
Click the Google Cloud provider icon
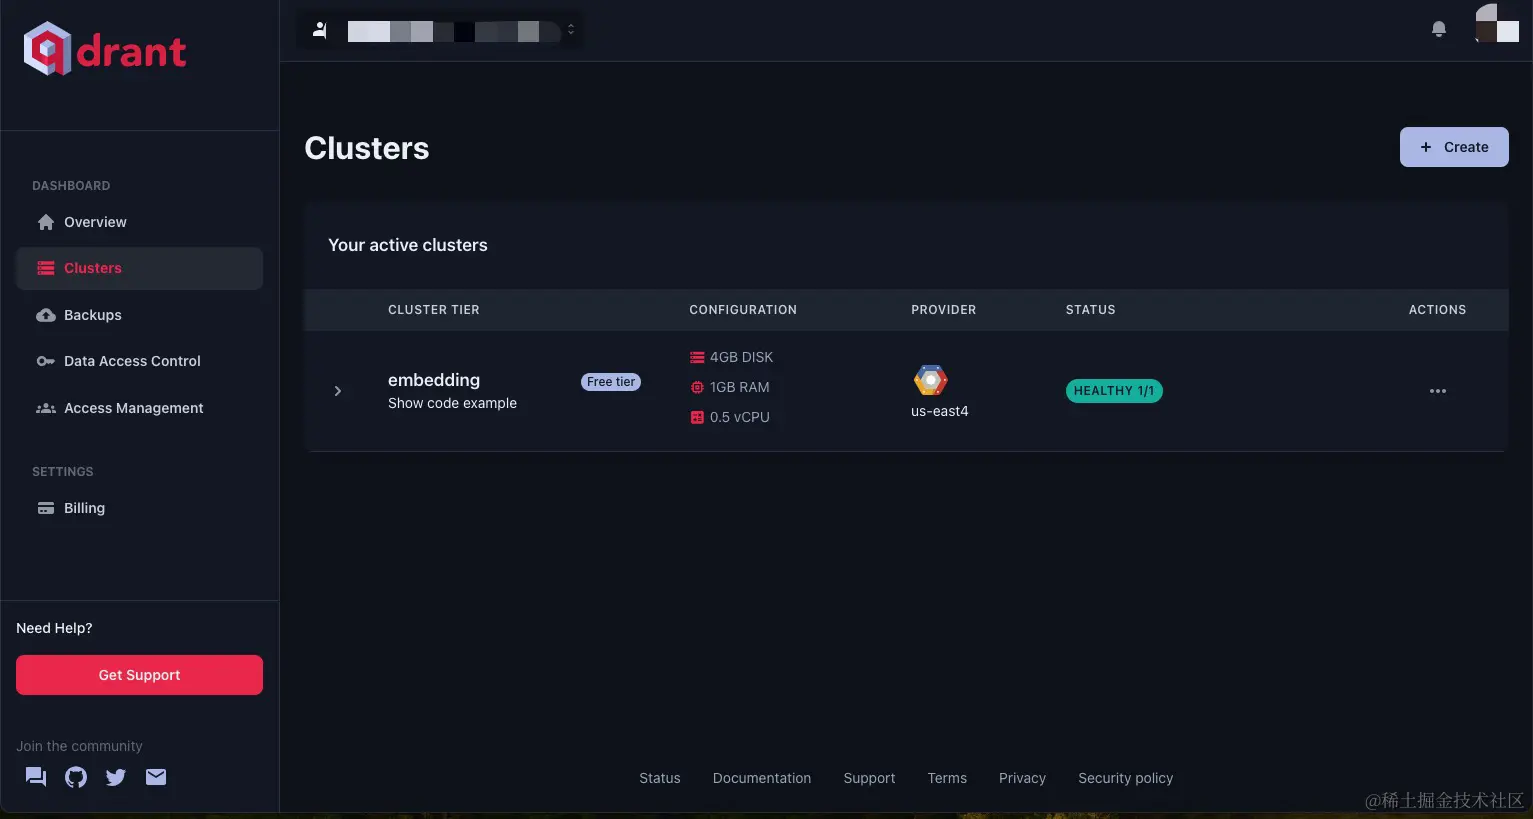click(x=930, y=379)
